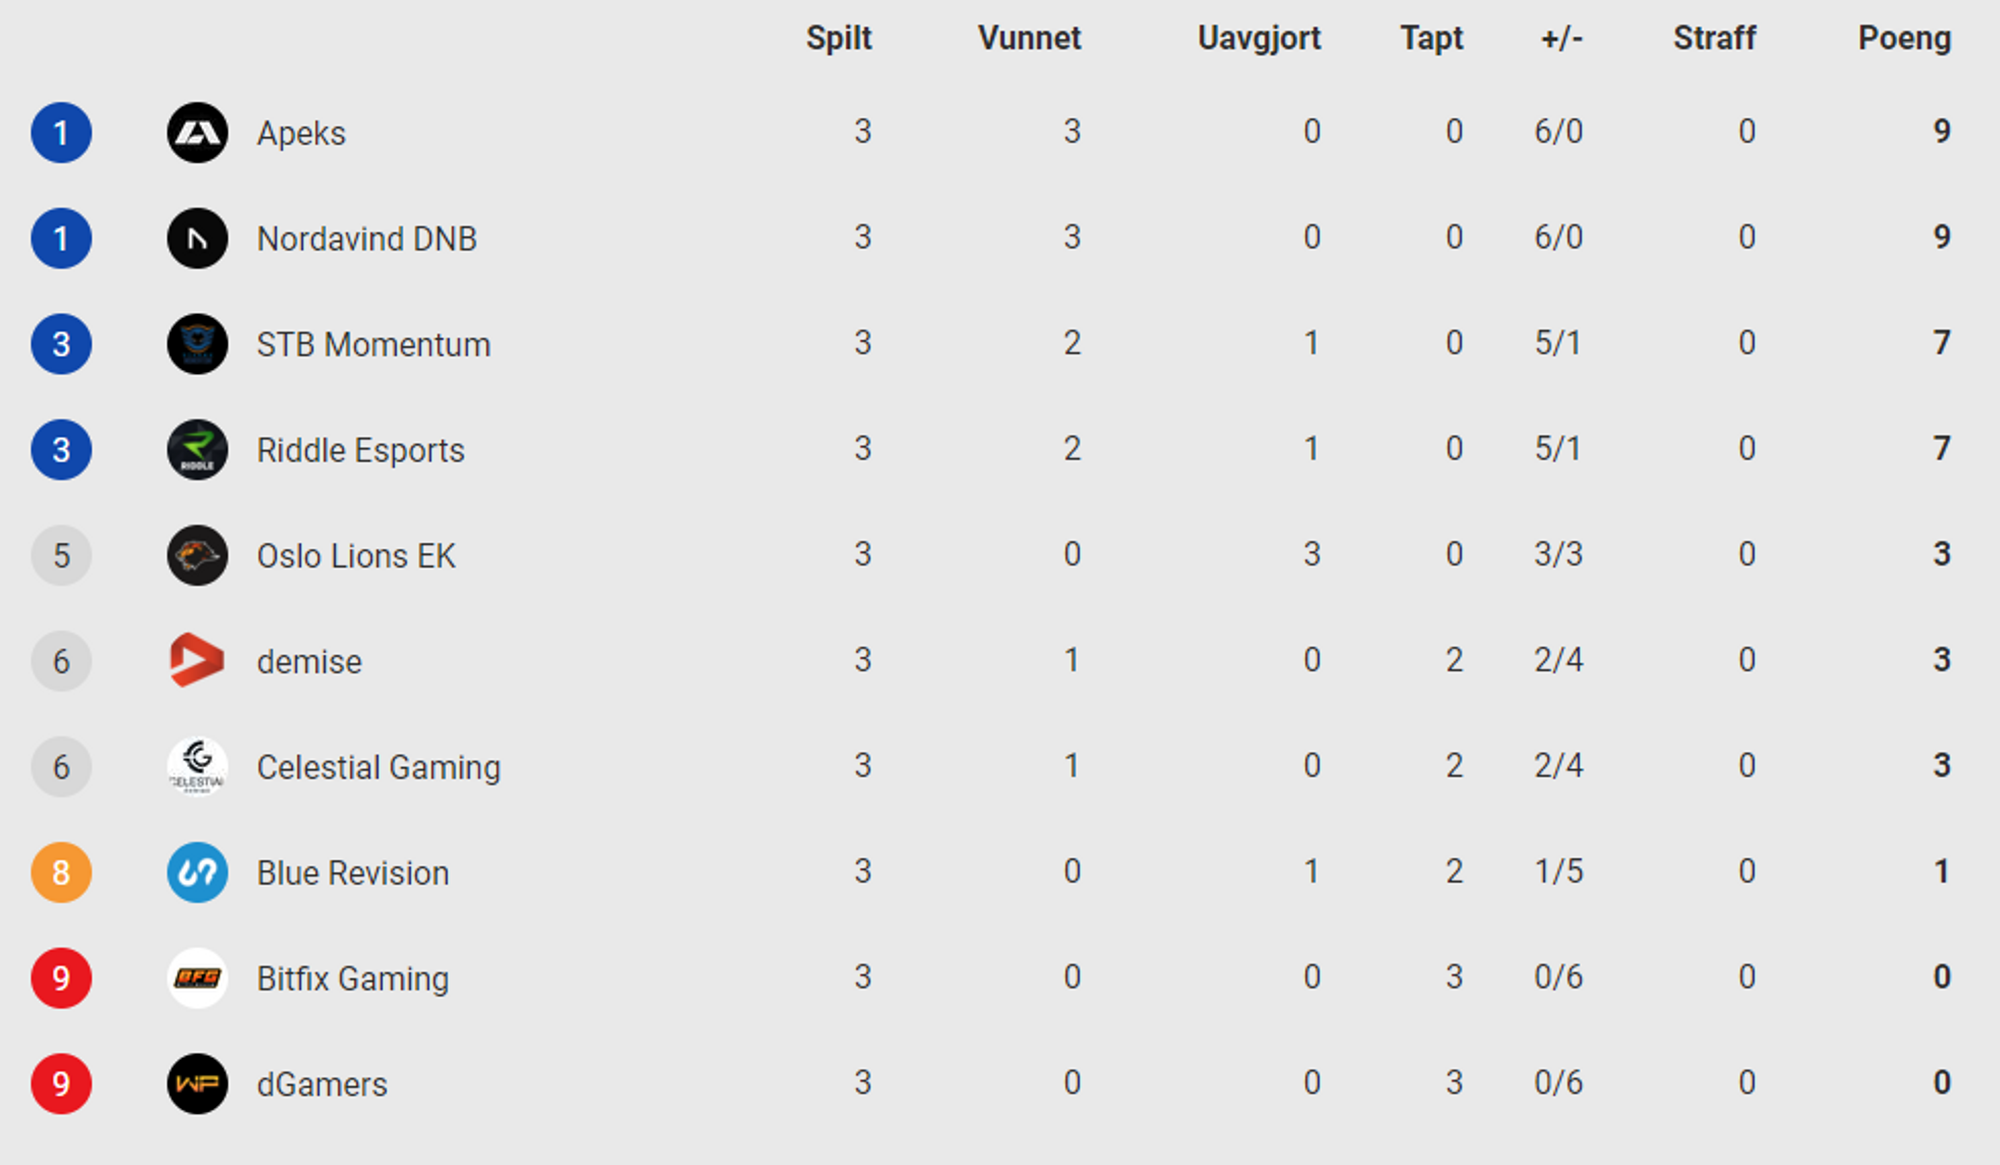Click the Uavgjort column header
This screenshot has height=1165, width=2000.
coord(1259,38)
